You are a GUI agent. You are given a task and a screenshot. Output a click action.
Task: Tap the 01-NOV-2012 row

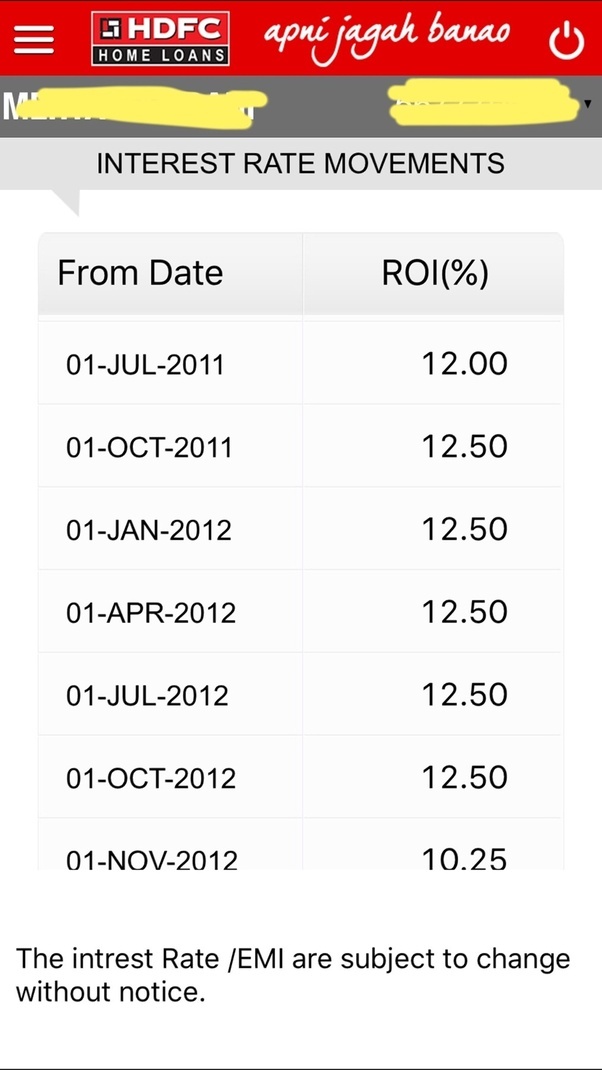(x=300, y=844)
